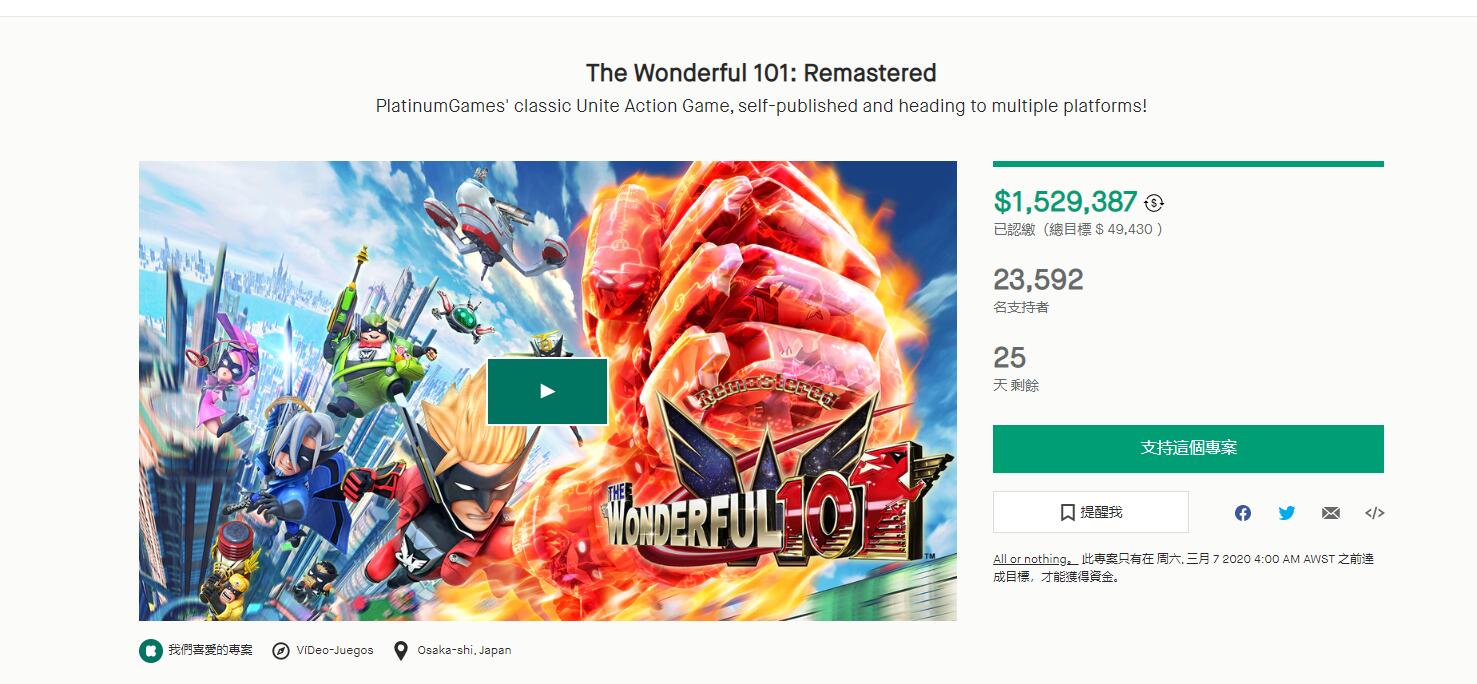This screenshot has height=684, width=1477.
Task: Click the currency conversion icon beside $1,529,387
Action: pyautogui.click(x=1154, y=203)
